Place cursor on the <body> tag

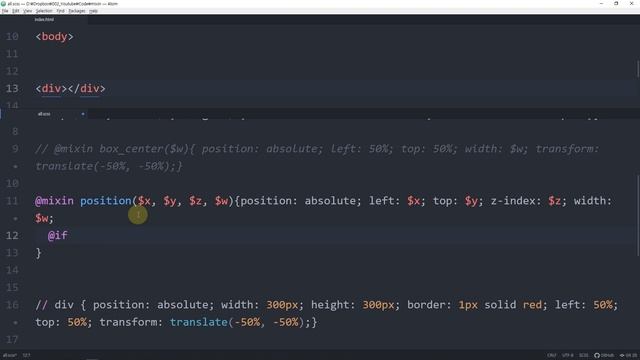(x=54, y=37)
